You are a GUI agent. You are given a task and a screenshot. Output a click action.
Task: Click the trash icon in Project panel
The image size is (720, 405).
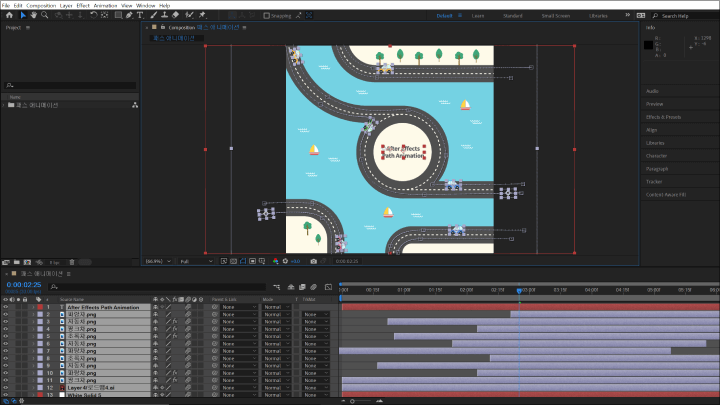pyautogui.click(x=72, y=262)
